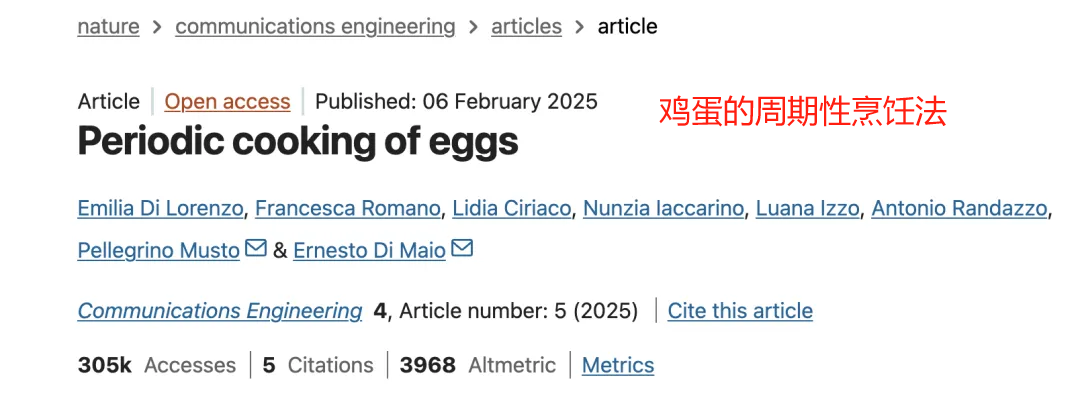Go to communications engineering breadcrumb
The width and height of the screenshot is (1080, 400).
tap(315, 27)
